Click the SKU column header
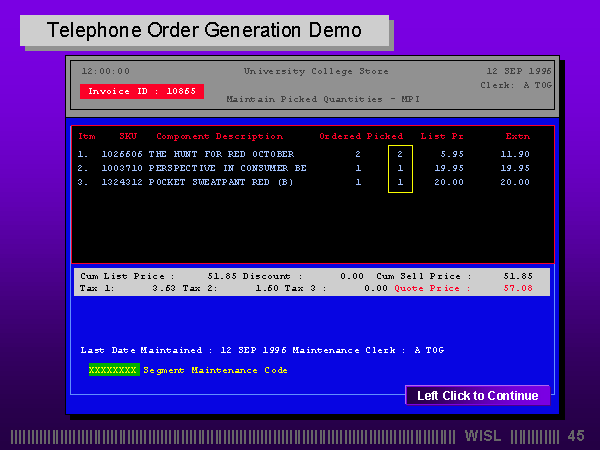 click(128, 136)
